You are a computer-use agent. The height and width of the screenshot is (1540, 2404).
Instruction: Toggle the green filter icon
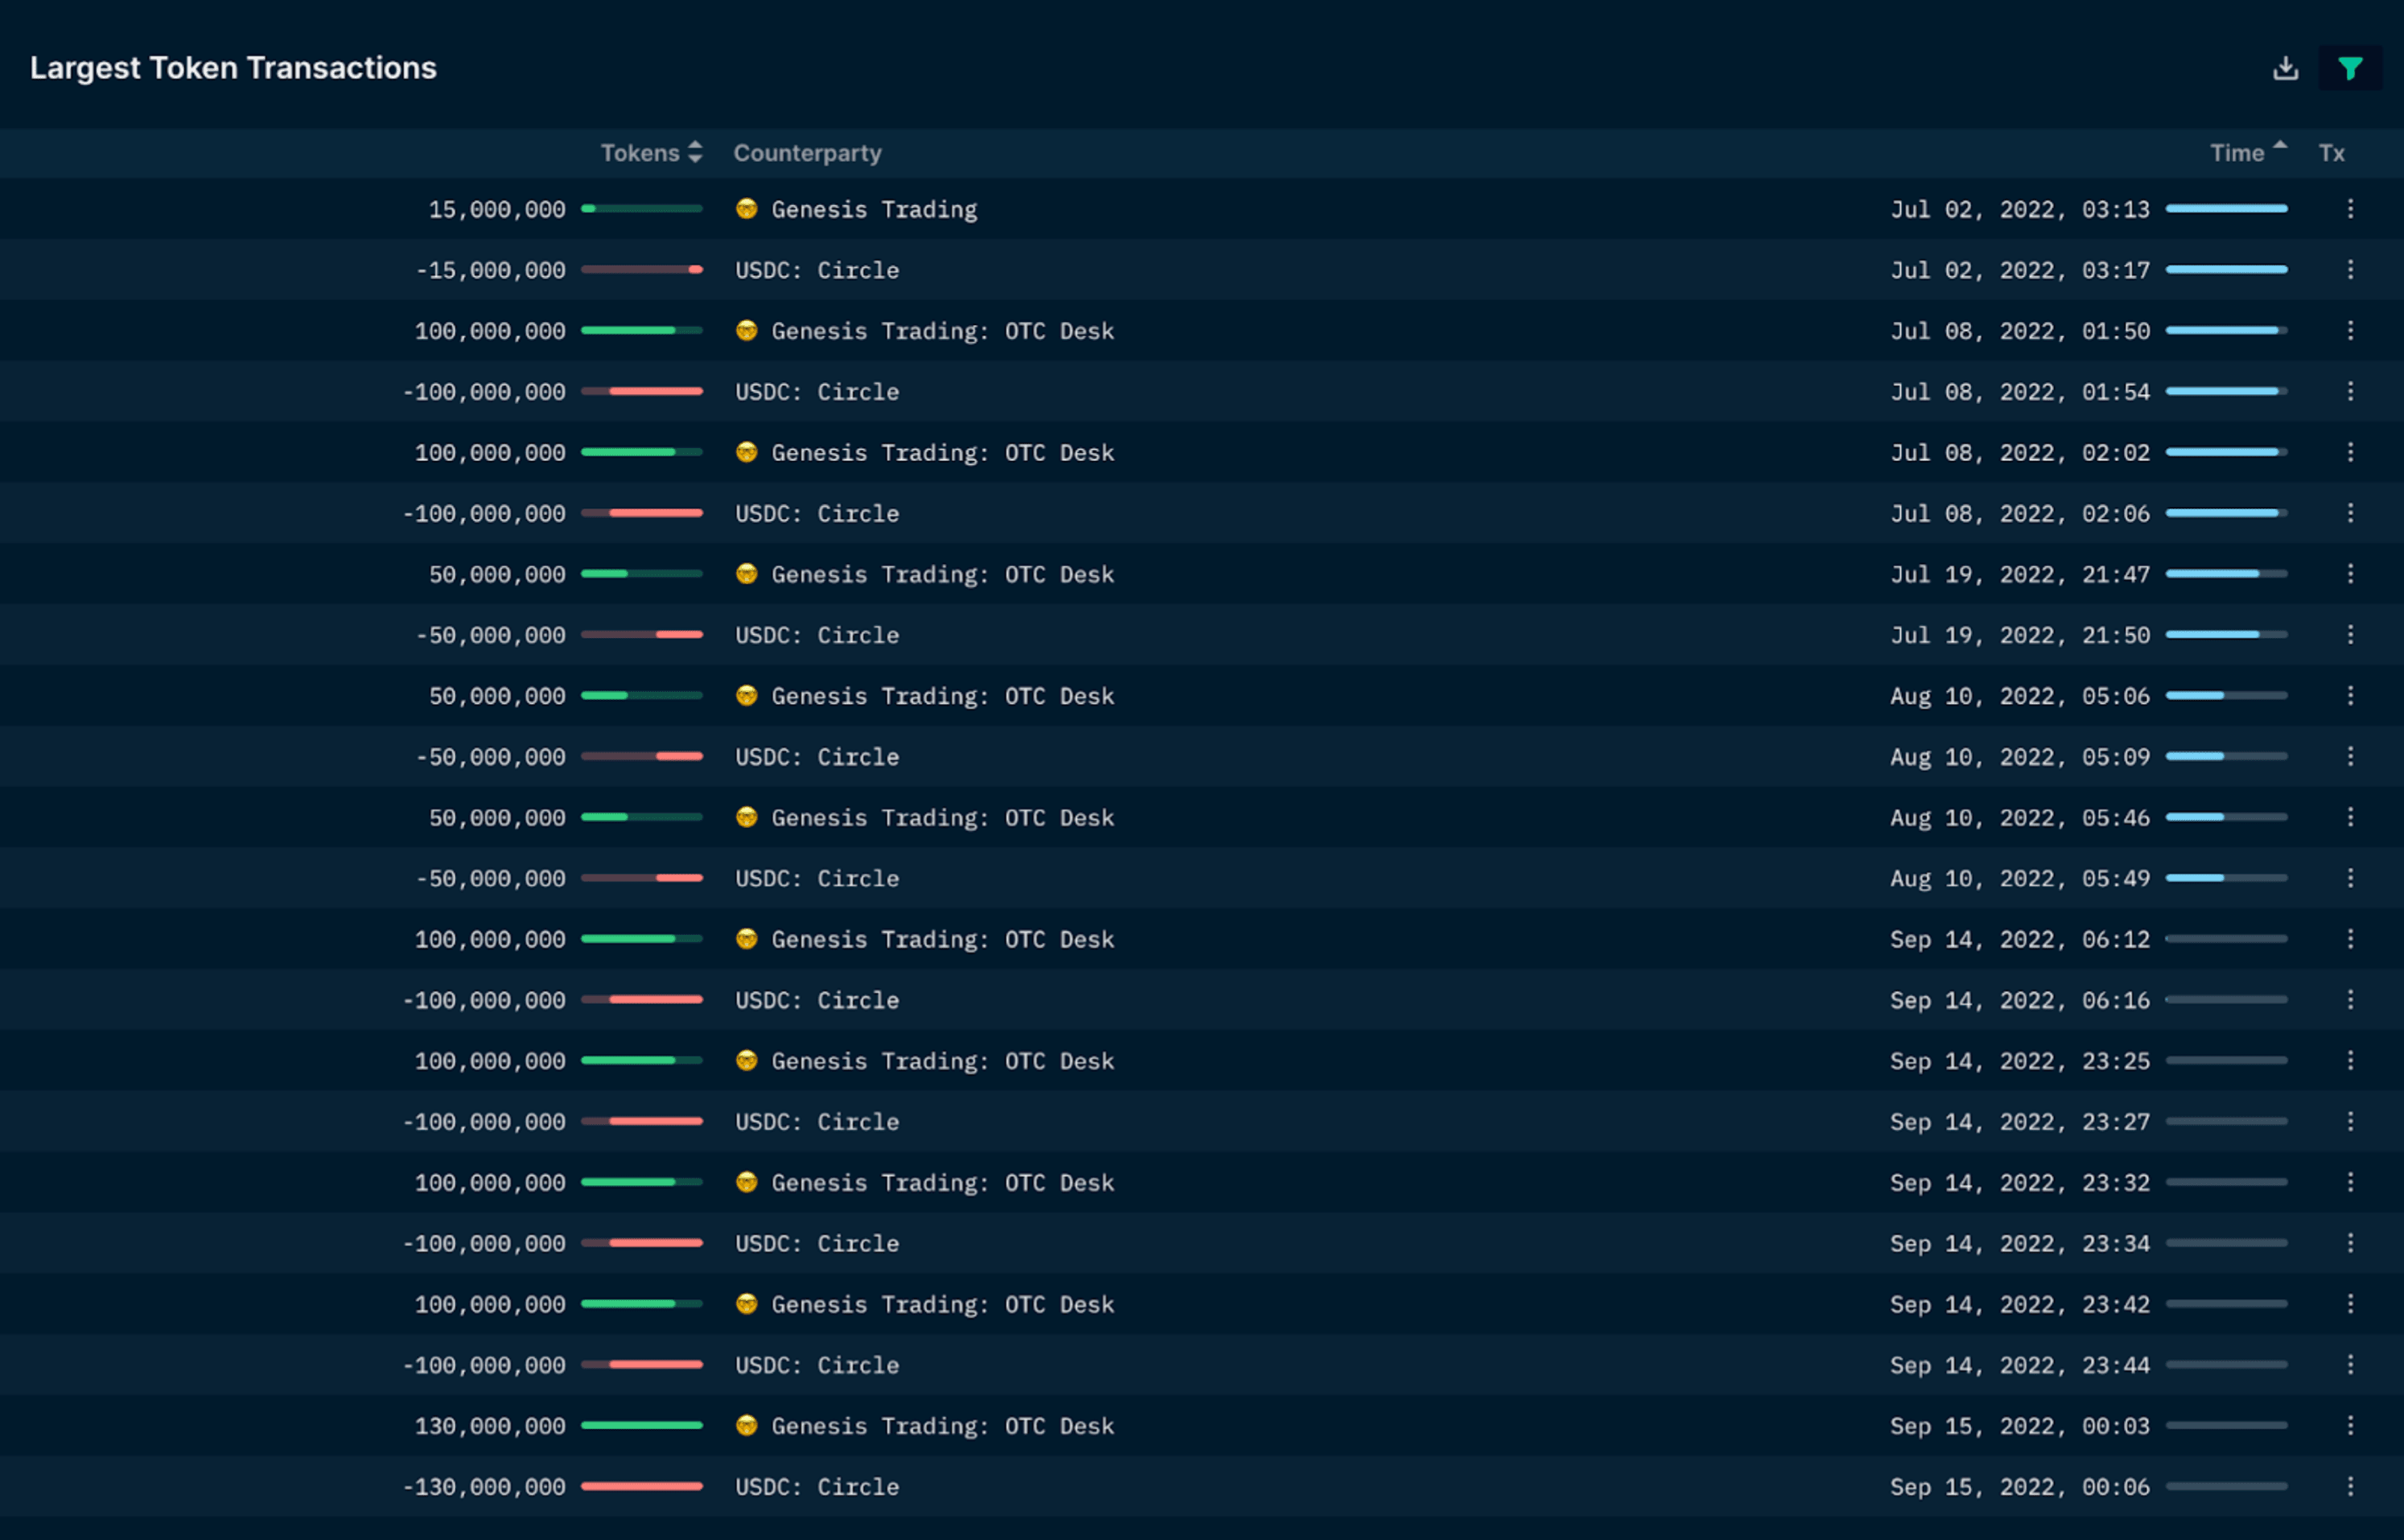tap(2350, 68)
